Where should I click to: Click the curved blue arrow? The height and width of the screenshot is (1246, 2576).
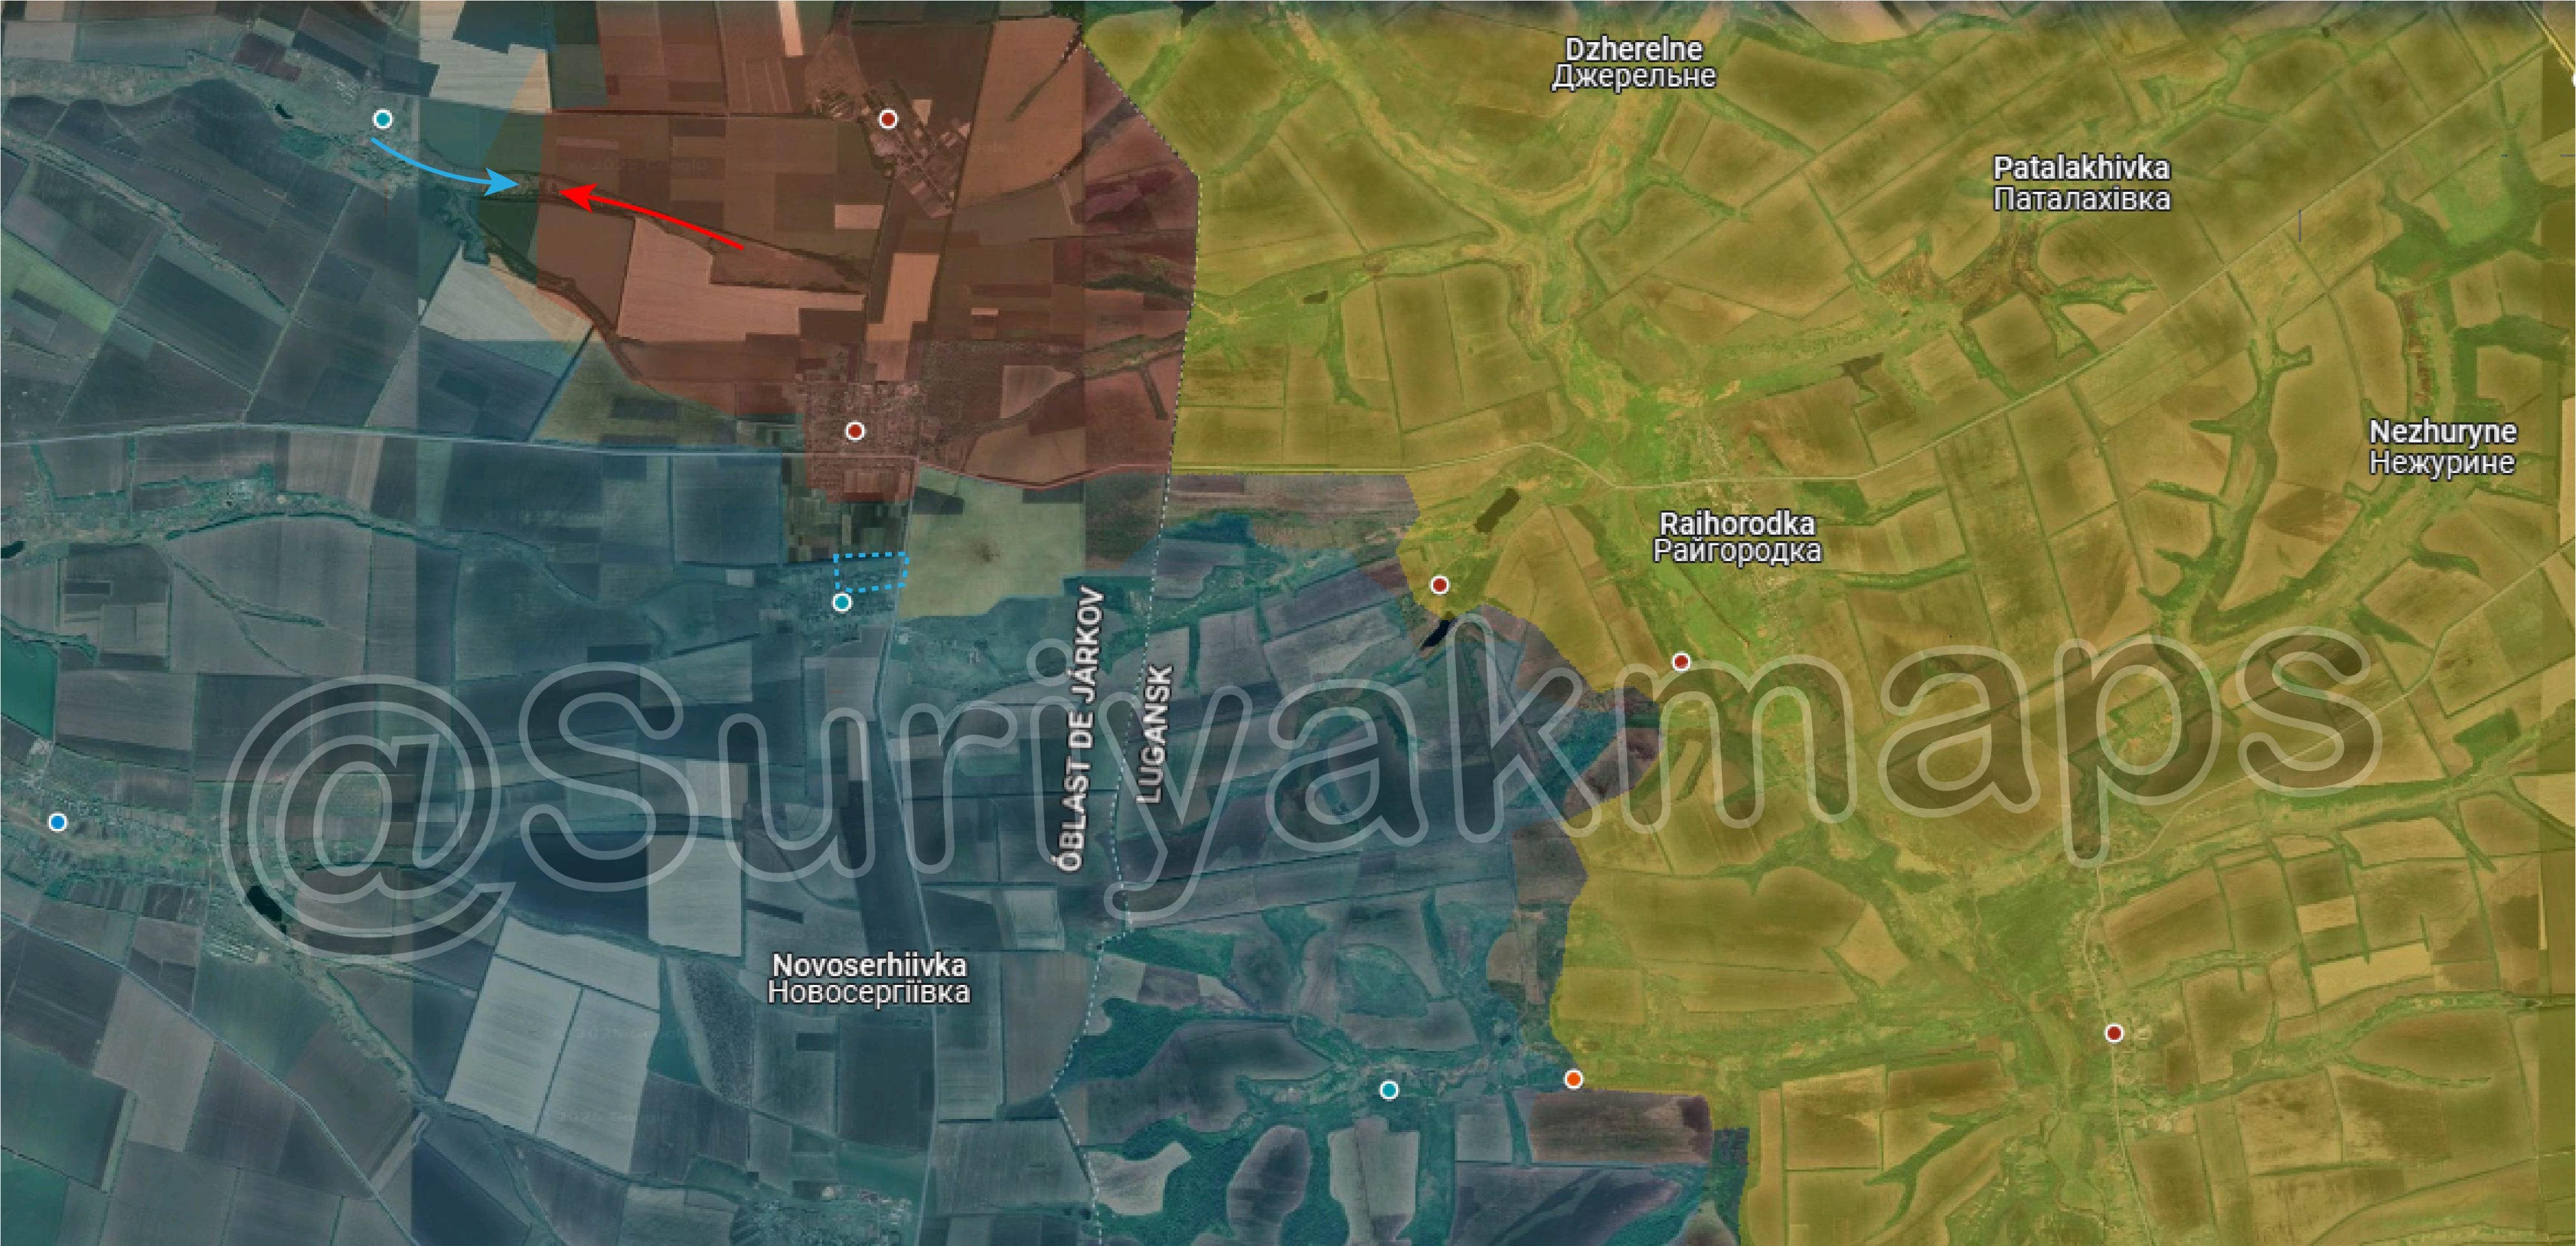(440, 171)
